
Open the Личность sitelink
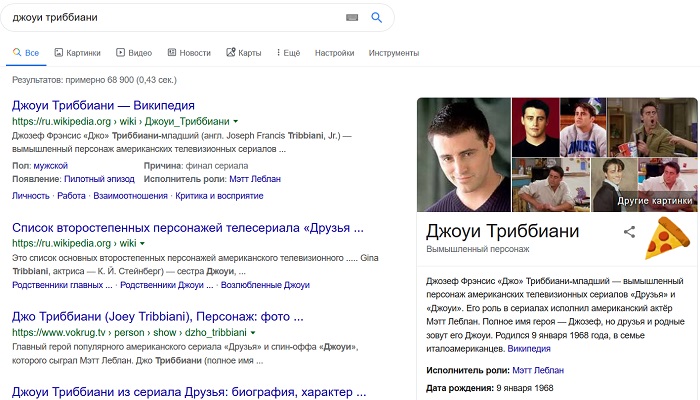click(31, 196)
